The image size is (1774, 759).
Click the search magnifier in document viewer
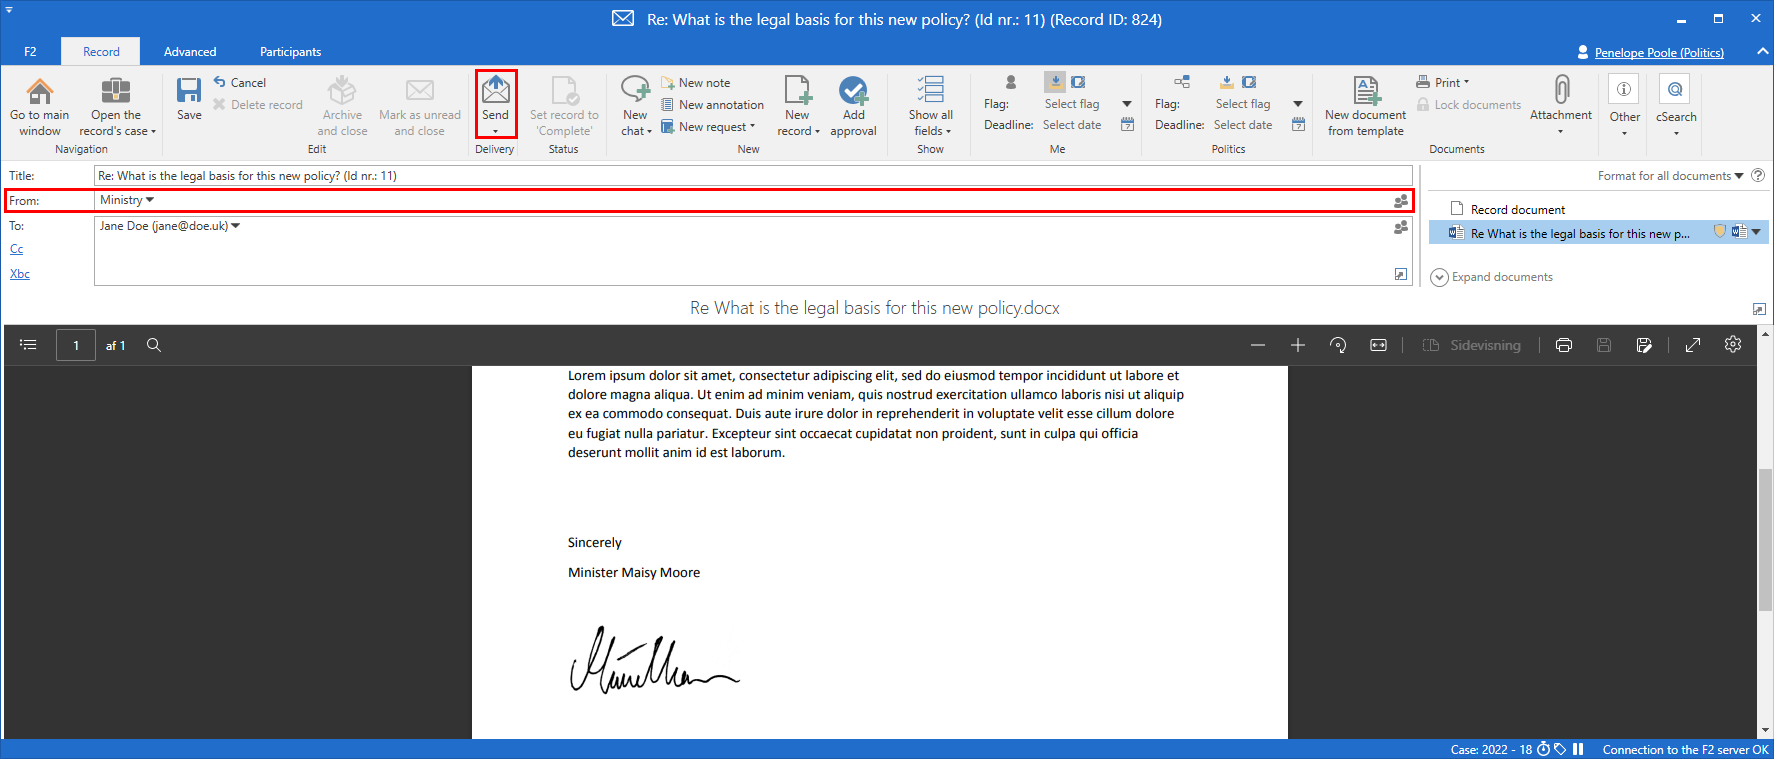click(154, 345)
